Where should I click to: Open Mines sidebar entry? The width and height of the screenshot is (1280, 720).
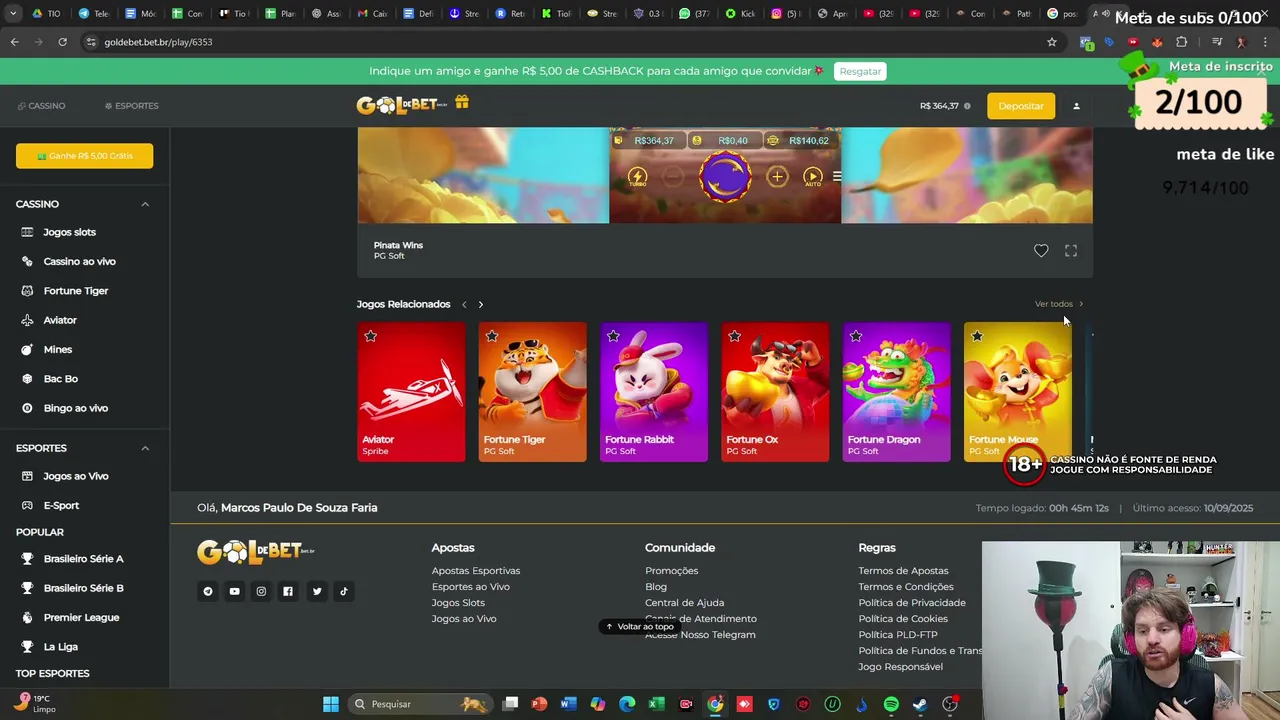[x=57, y=349]
